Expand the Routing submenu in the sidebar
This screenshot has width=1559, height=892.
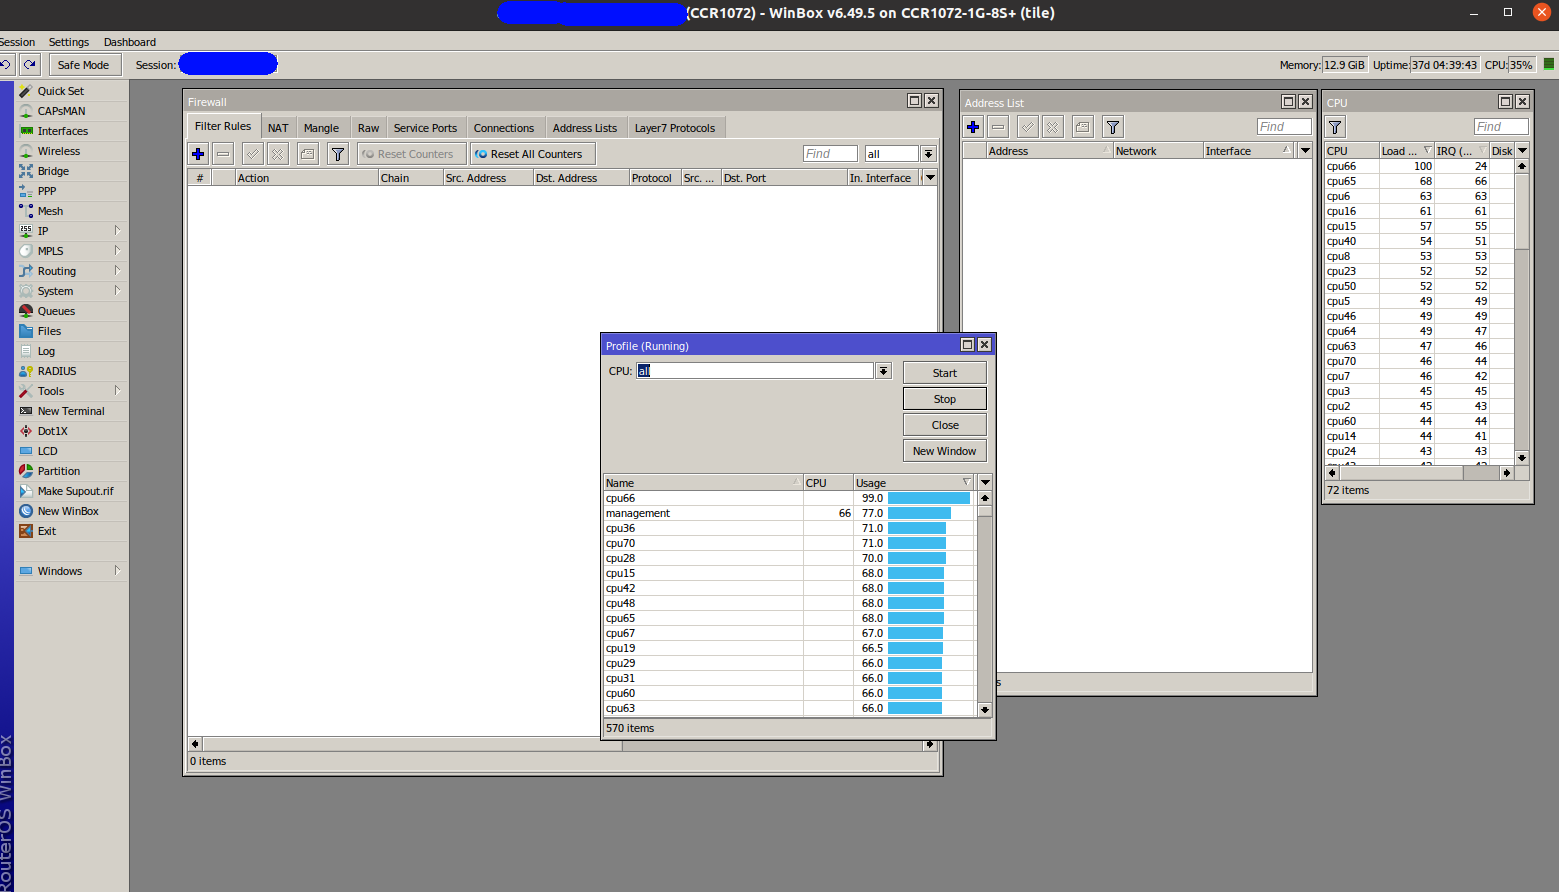click(x=72, y=271)
